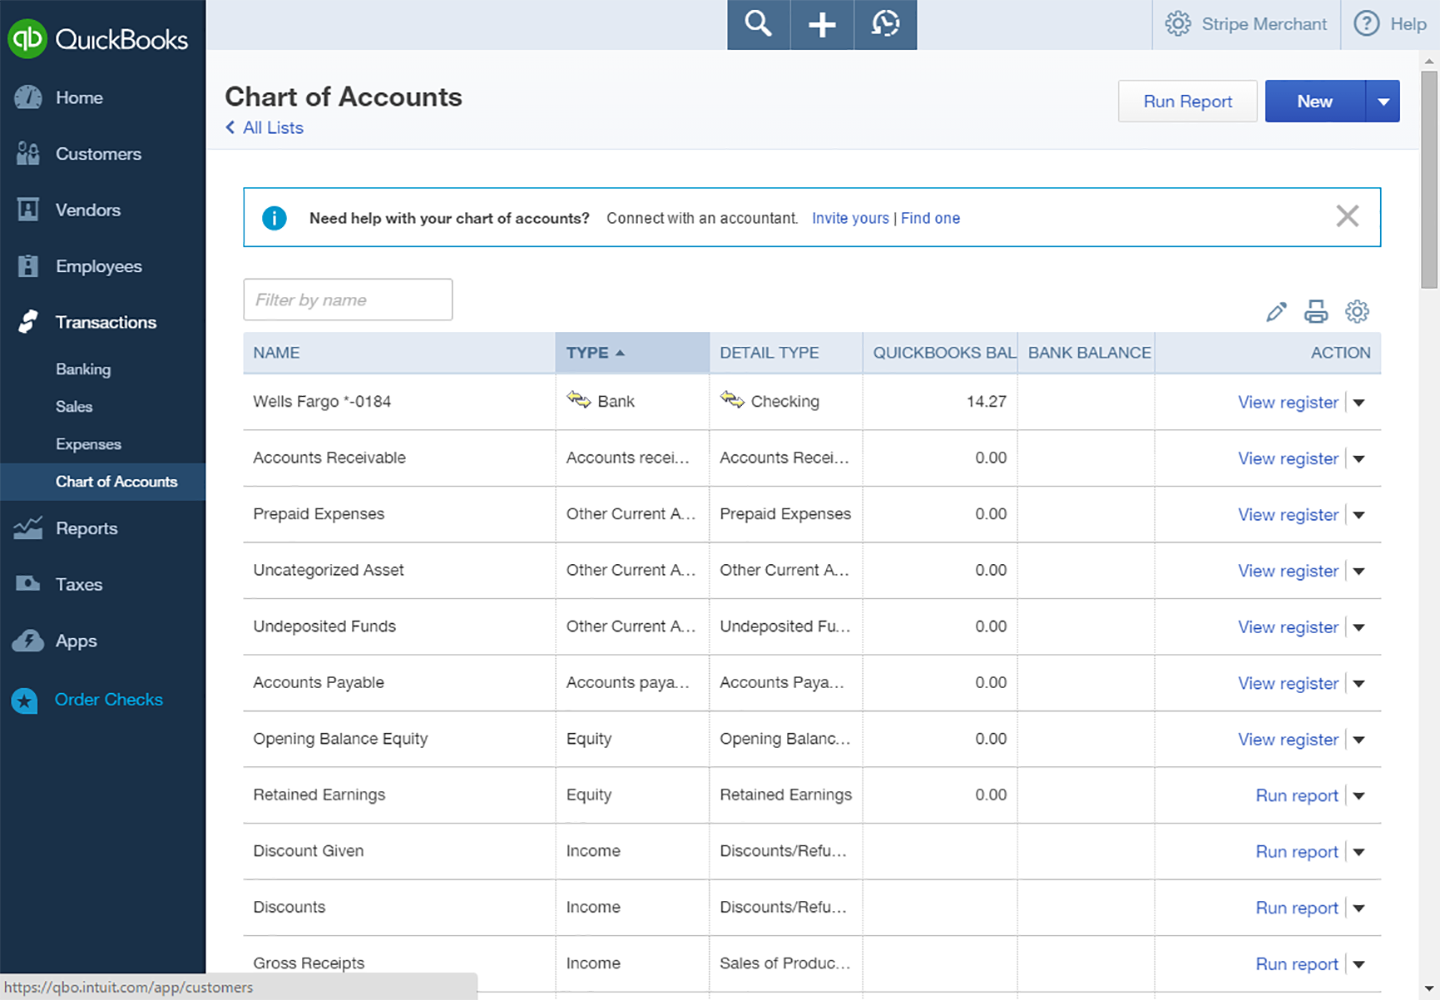
Task: View register for Accounts Payable
Action: 1288,683
